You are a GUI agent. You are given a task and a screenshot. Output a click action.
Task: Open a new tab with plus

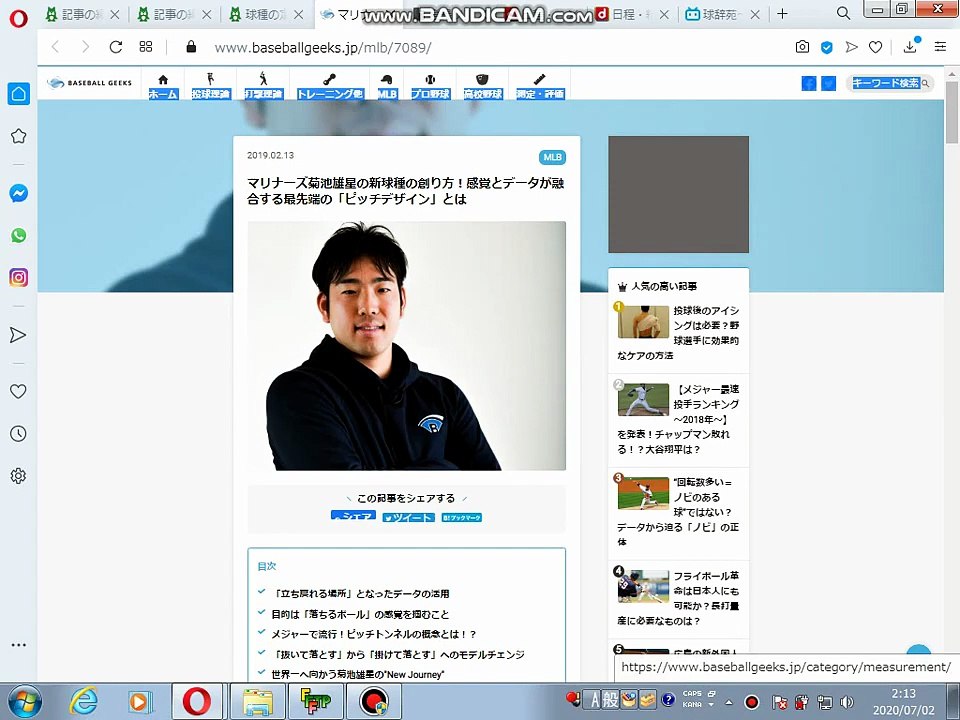pyautogui.click(x=782, y=13)
